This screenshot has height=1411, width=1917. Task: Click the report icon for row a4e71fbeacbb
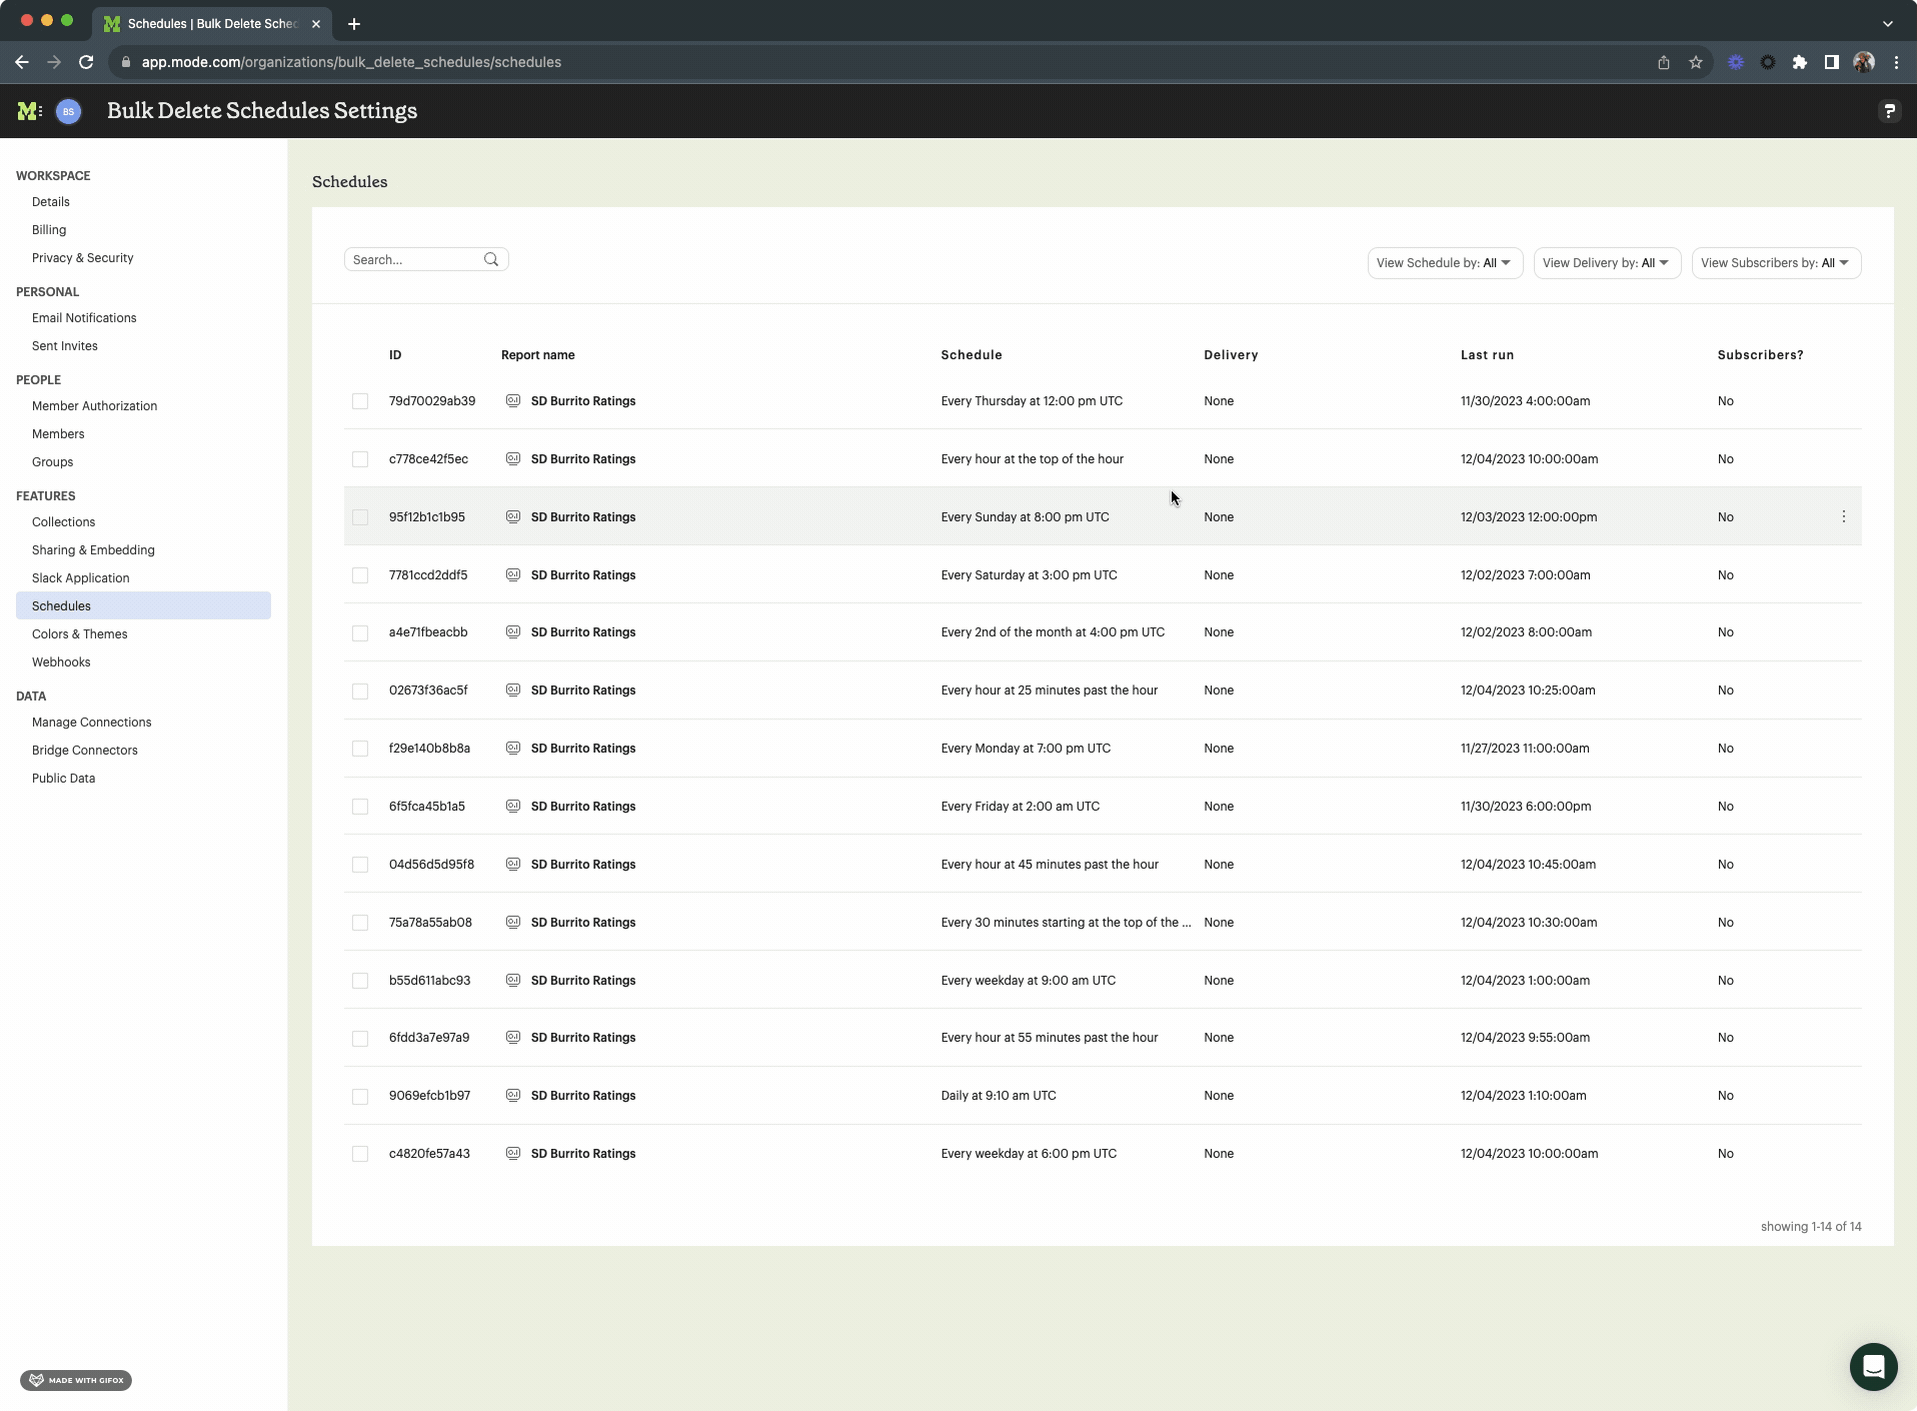pyautogui.click(x=513, y=632)
